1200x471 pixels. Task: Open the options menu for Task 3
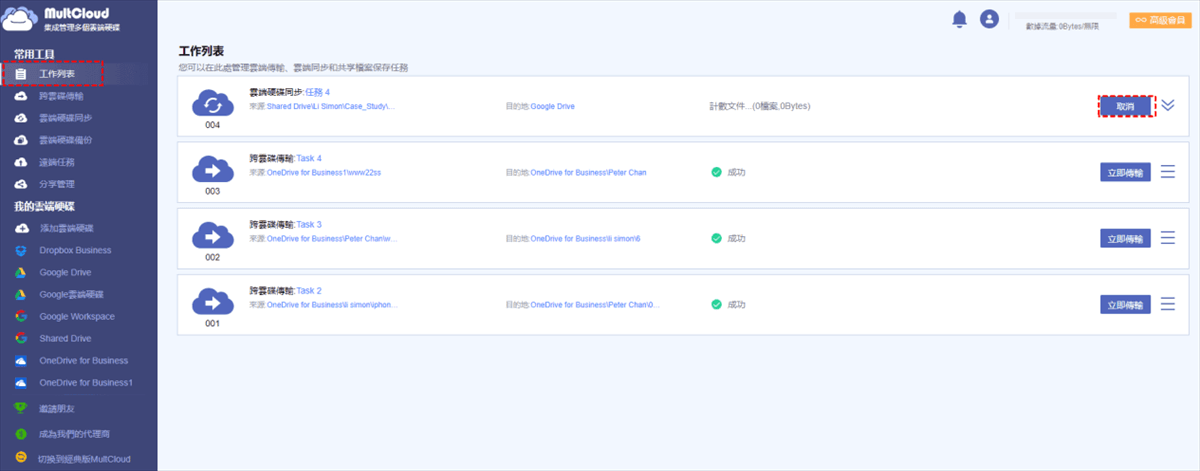pos(1168,238)
